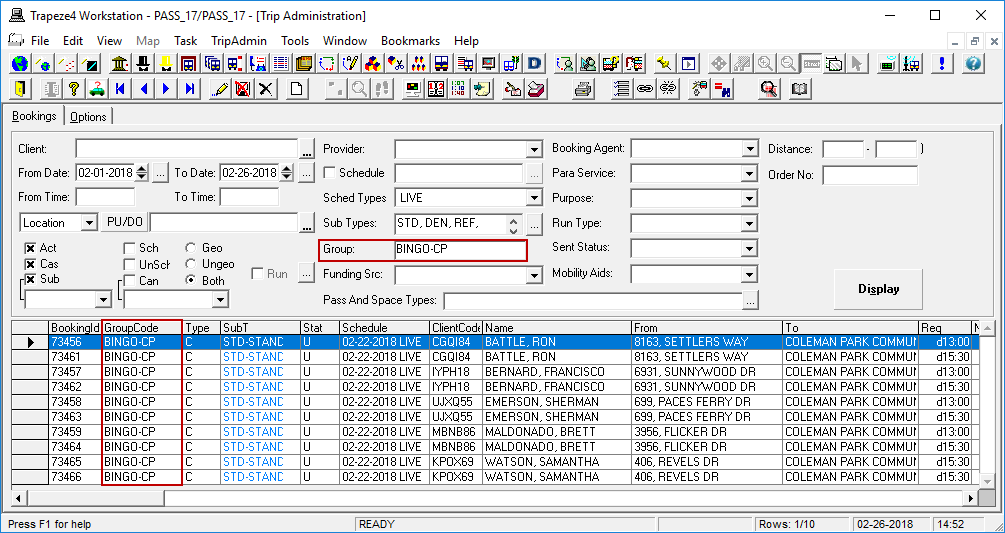Toggle the Act checkbox

pyautogui.click(x=29, y=249)
